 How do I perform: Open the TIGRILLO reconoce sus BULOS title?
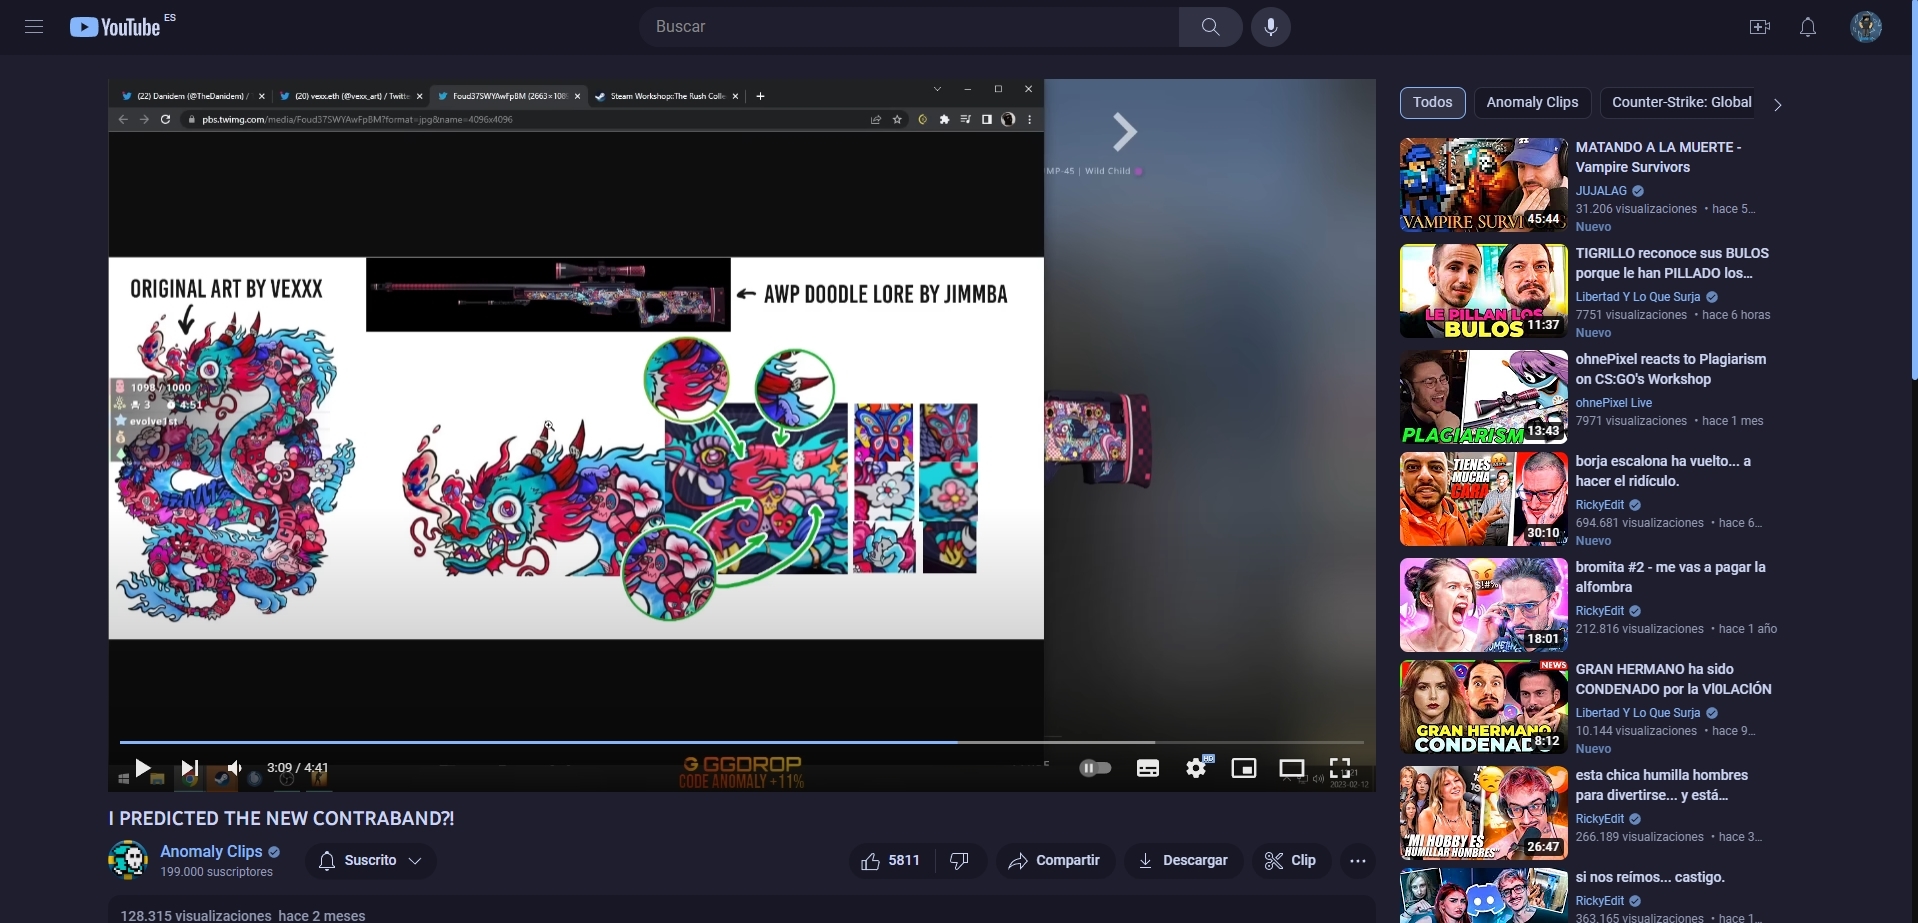pos(1672,263)
